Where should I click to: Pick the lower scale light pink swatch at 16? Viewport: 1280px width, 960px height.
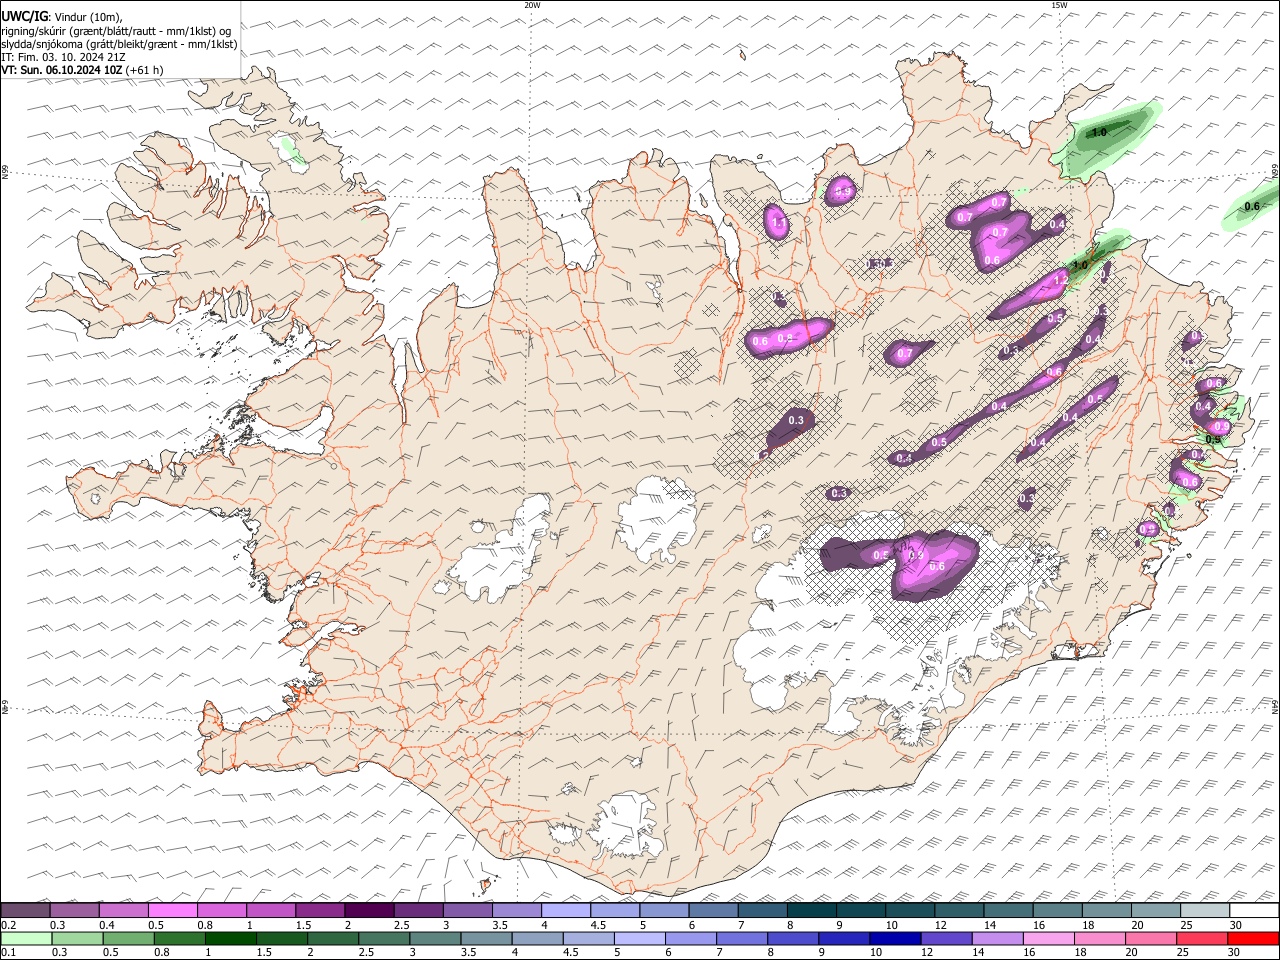[1048, 939]
